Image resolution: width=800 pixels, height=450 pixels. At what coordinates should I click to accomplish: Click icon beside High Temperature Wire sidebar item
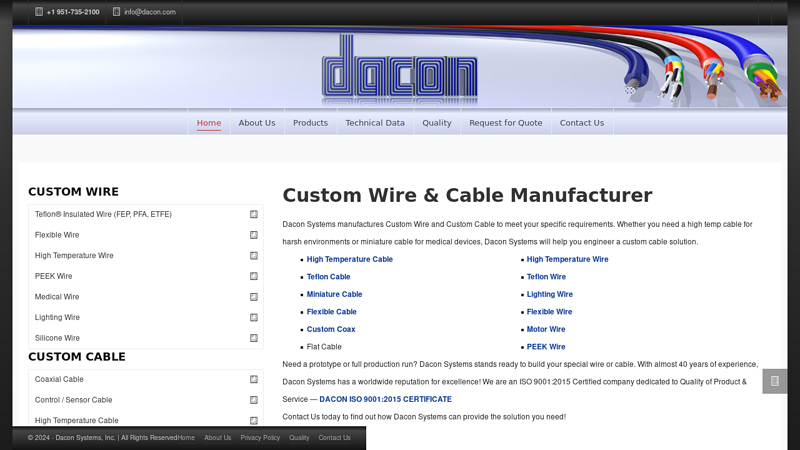(254, 256)
